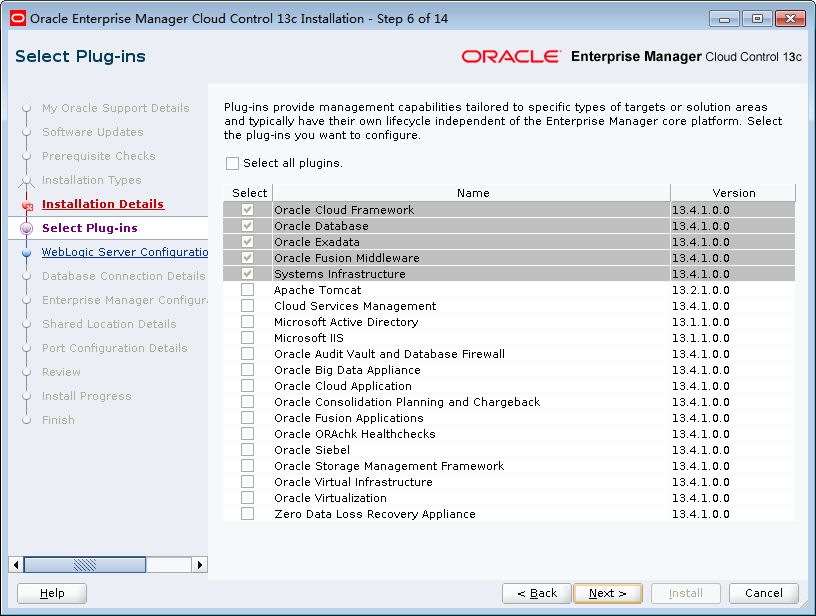Tick Zero Data Loss Recovery Appliance checkbox
The image size is (816, 616).
(x=248, y=514)
